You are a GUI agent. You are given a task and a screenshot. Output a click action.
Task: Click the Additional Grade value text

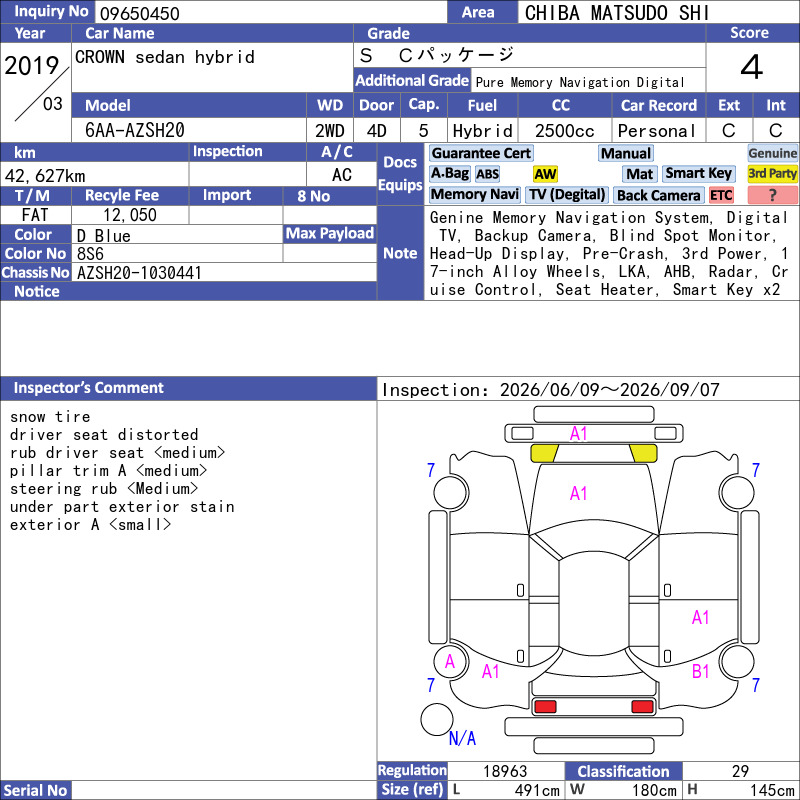click(x=580, y=82)
